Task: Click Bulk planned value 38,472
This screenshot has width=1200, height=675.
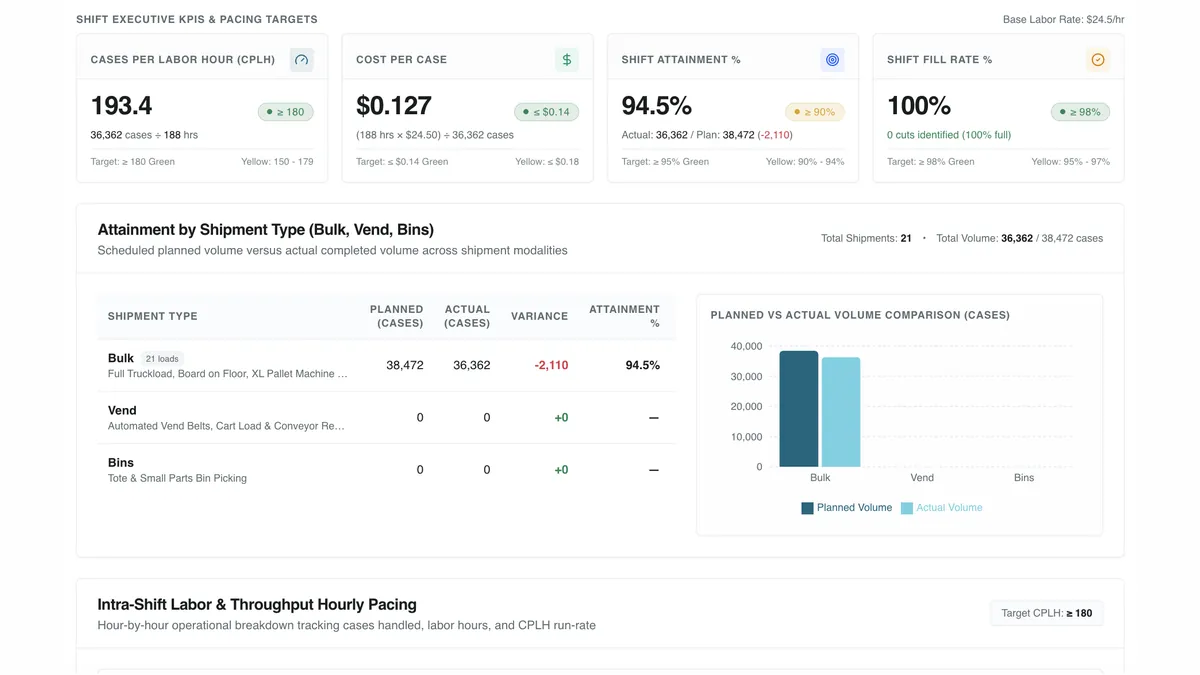Action: pos(405,365)
